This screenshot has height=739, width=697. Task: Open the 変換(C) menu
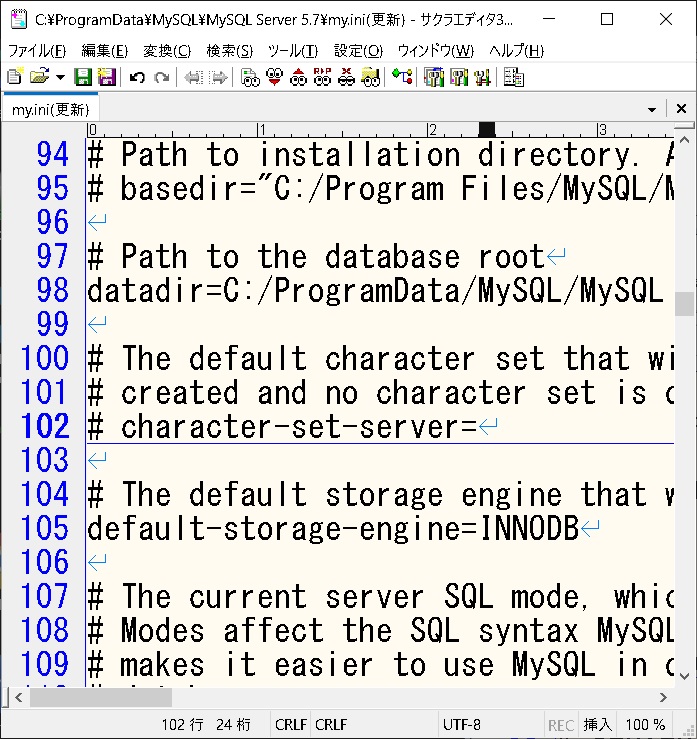pyautogui.click(x=167, y=50)
